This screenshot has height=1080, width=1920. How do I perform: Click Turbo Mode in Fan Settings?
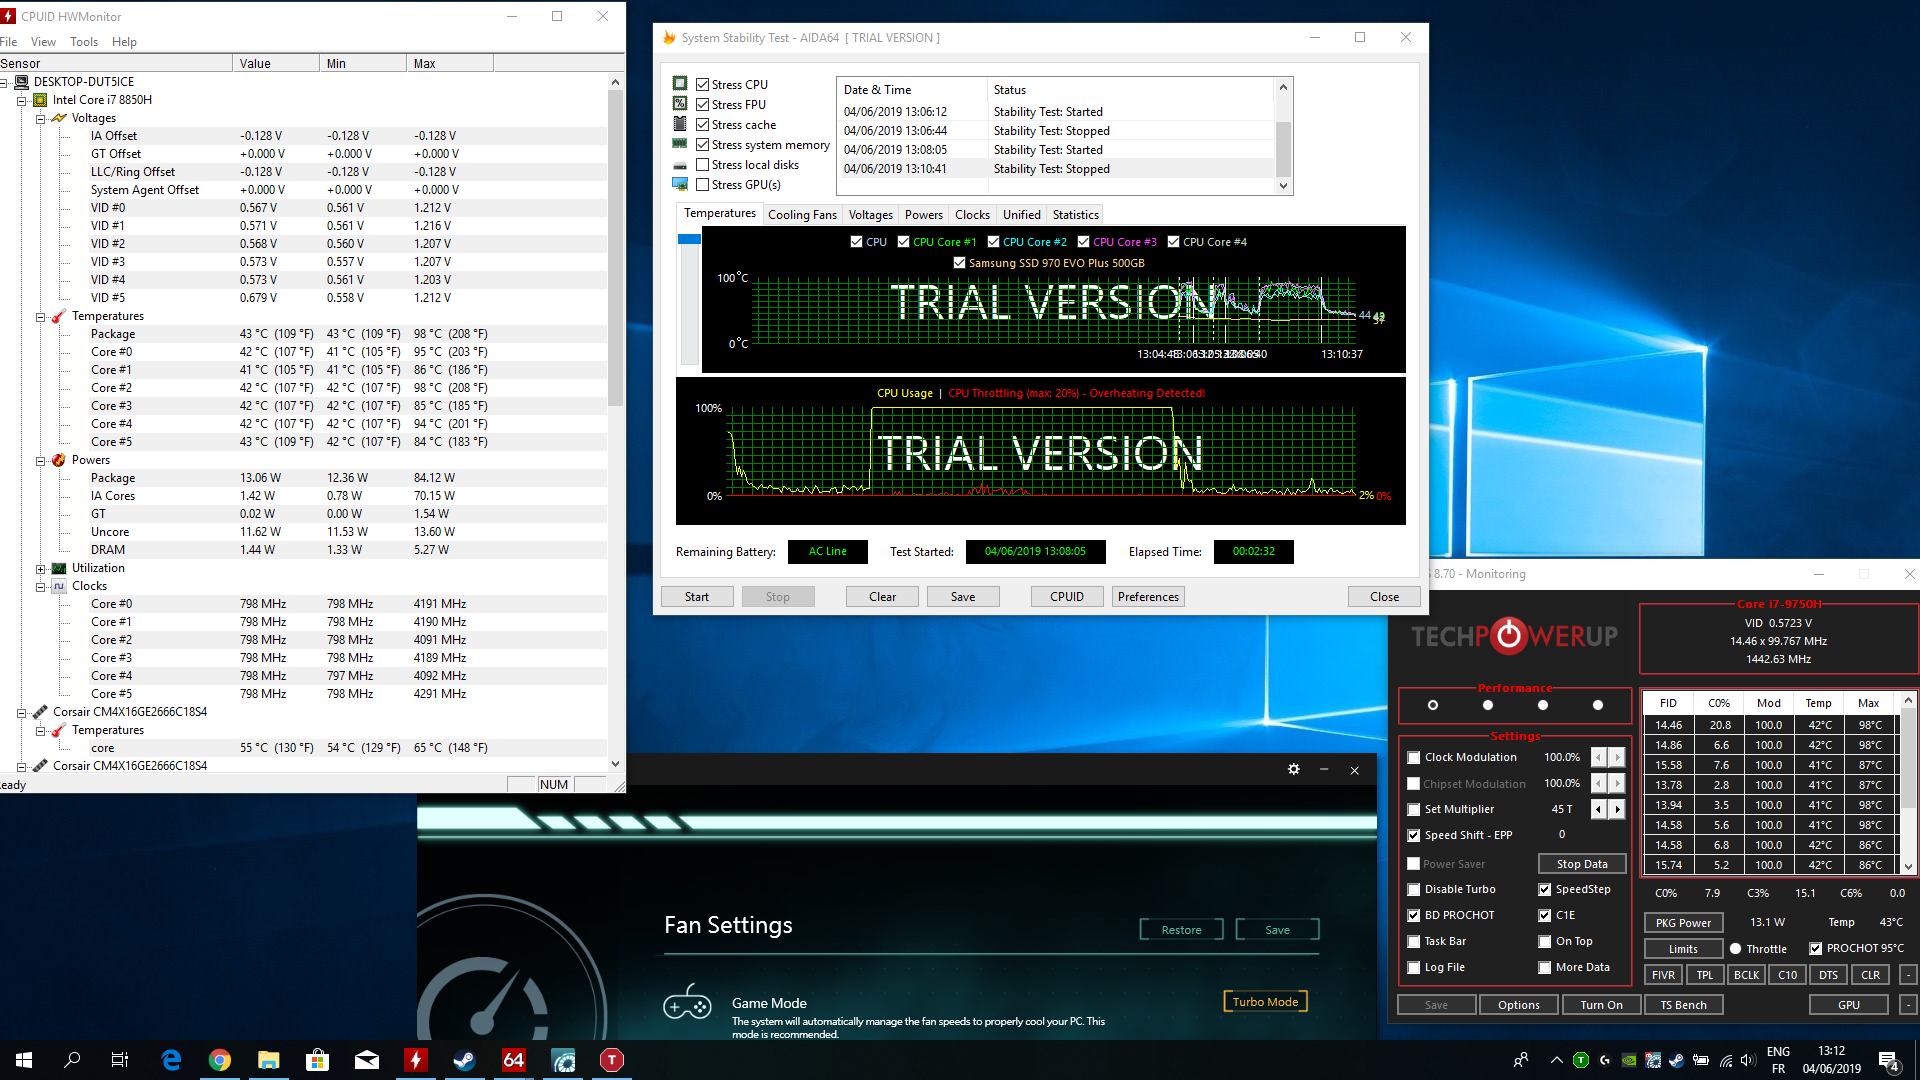click(1265, 1002)
